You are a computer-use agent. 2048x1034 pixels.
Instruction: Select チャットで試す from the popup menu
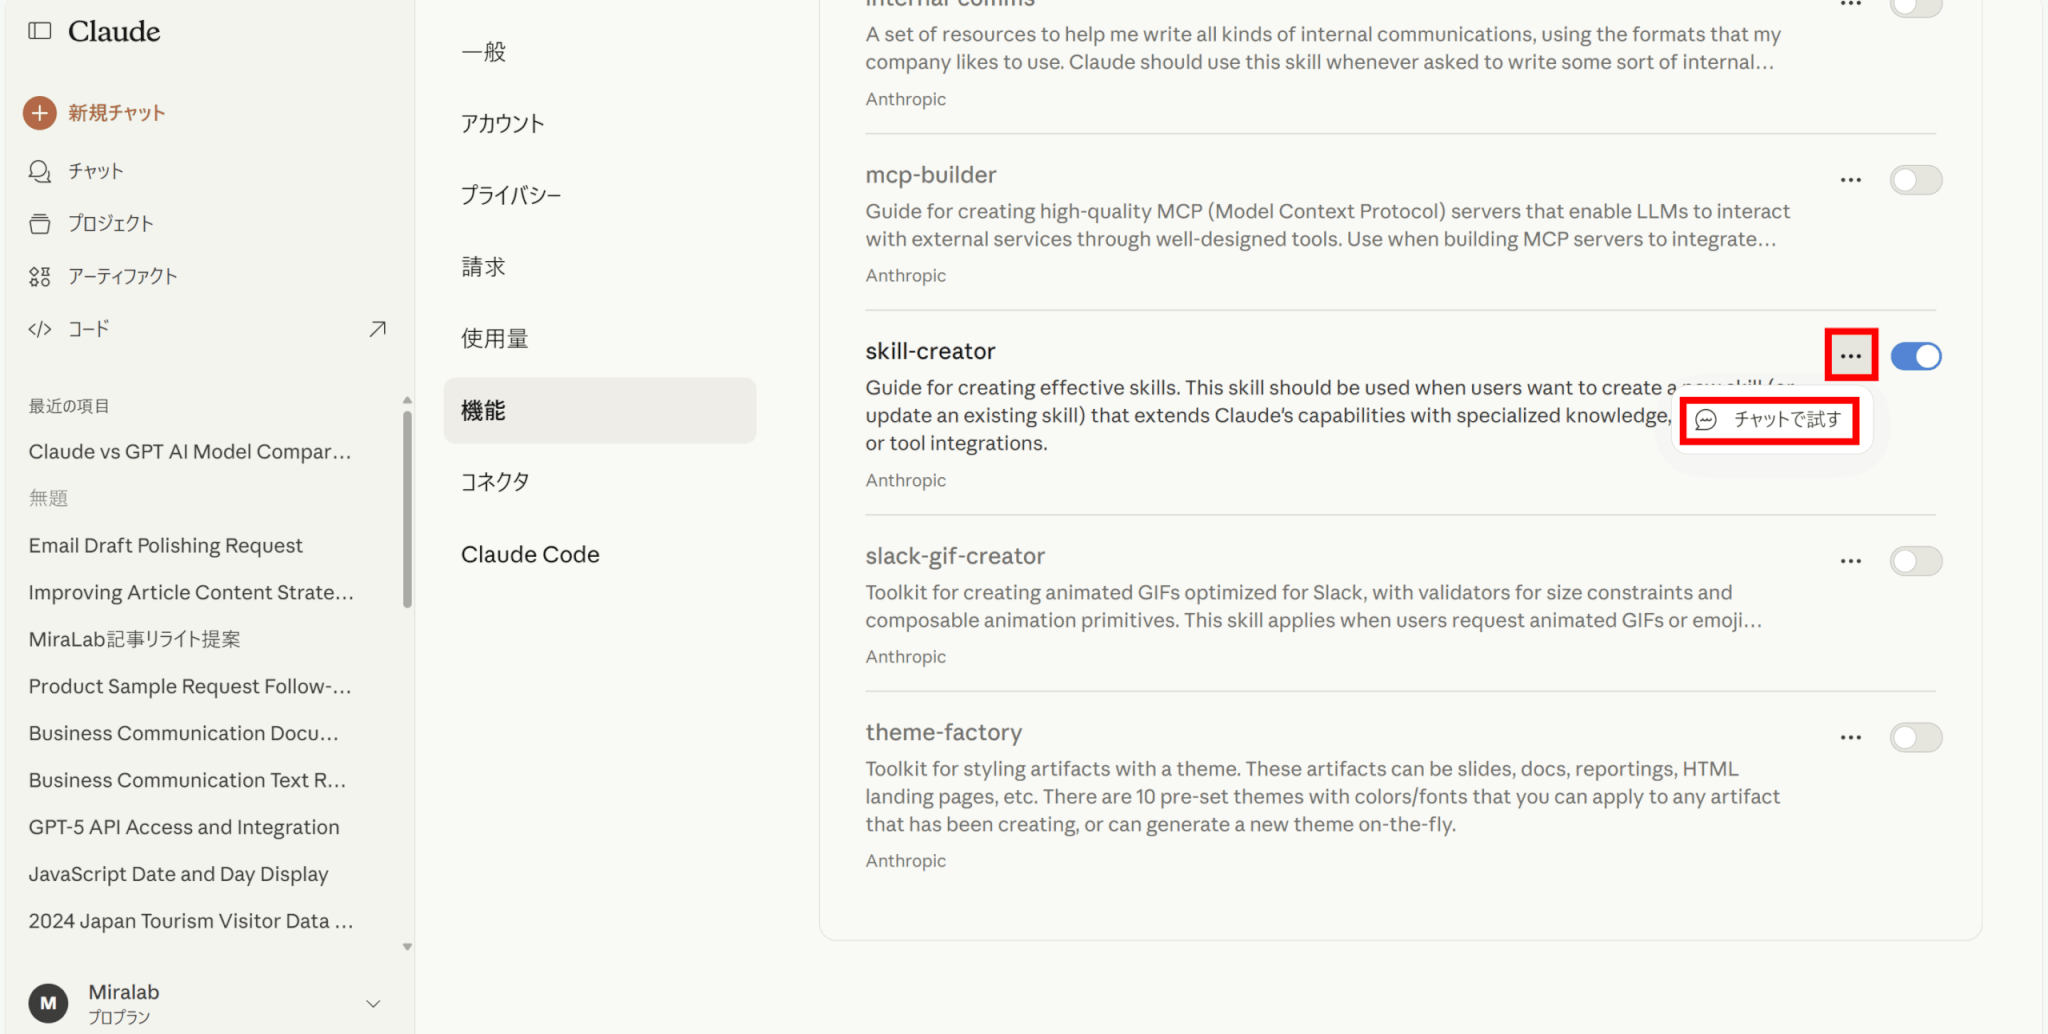pos(1770,420)
